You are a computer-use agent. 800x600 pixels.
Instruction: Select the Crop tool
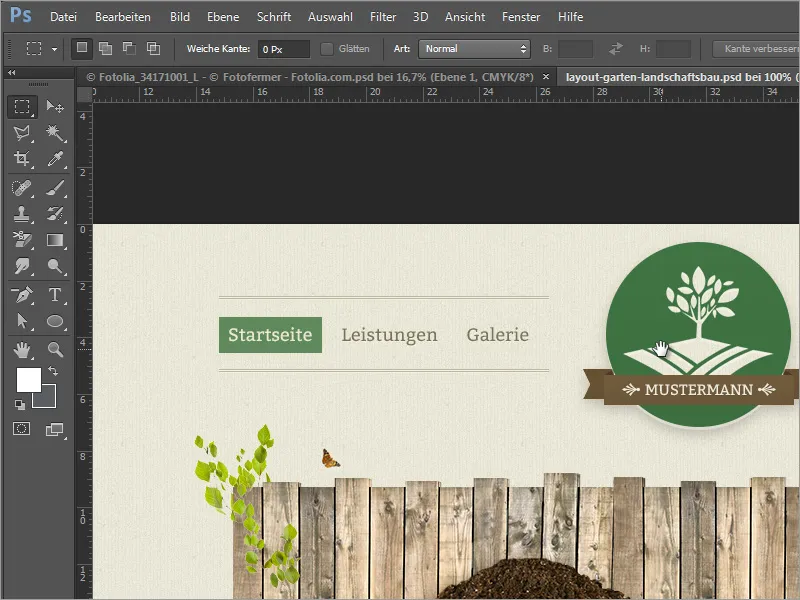22,159
